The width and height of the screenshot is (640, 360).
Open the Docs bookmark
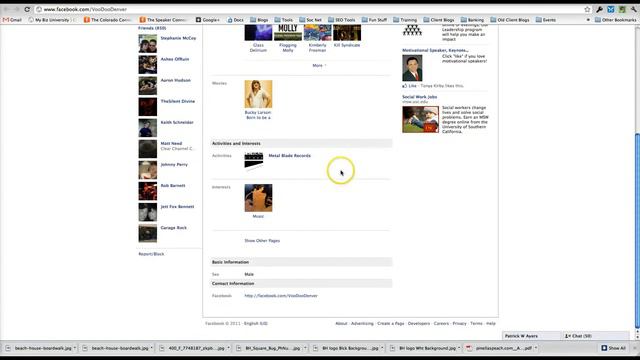click(236, 20)
